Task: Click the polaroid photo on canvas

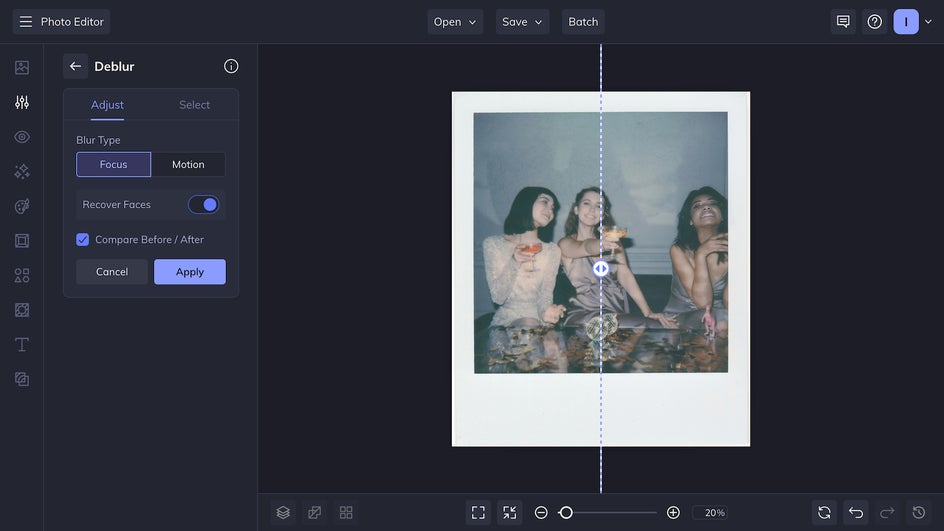Action: pyautogui.click(x=601, y=269)
